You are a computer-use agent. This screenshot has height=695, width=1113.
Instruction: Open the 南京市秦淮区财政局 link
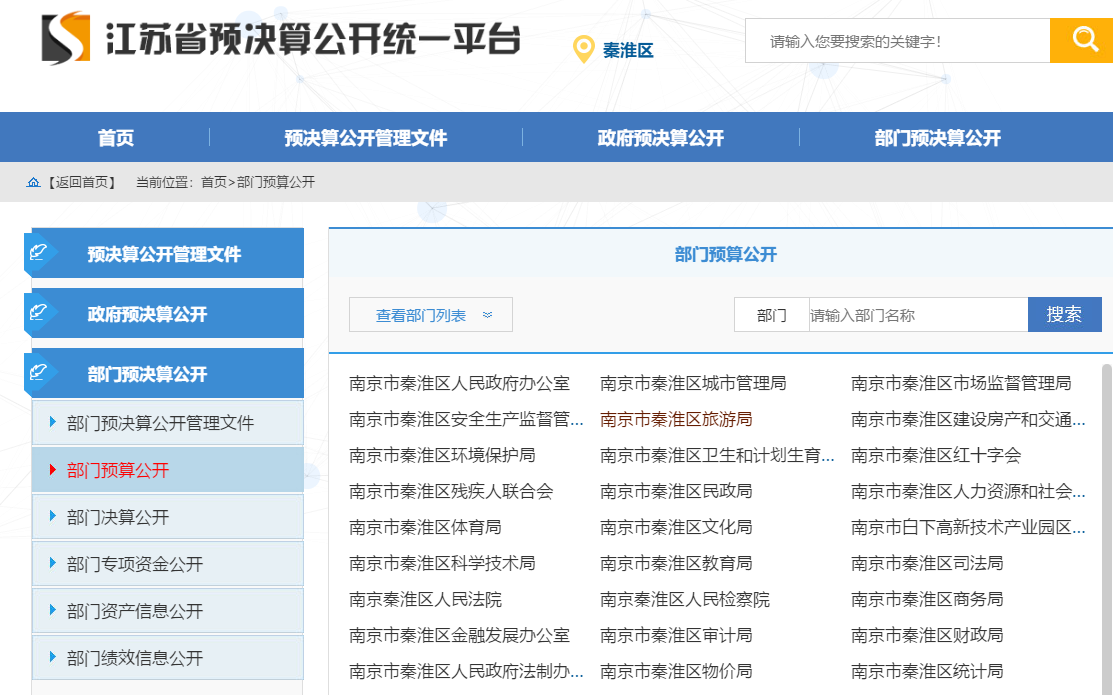926,635
